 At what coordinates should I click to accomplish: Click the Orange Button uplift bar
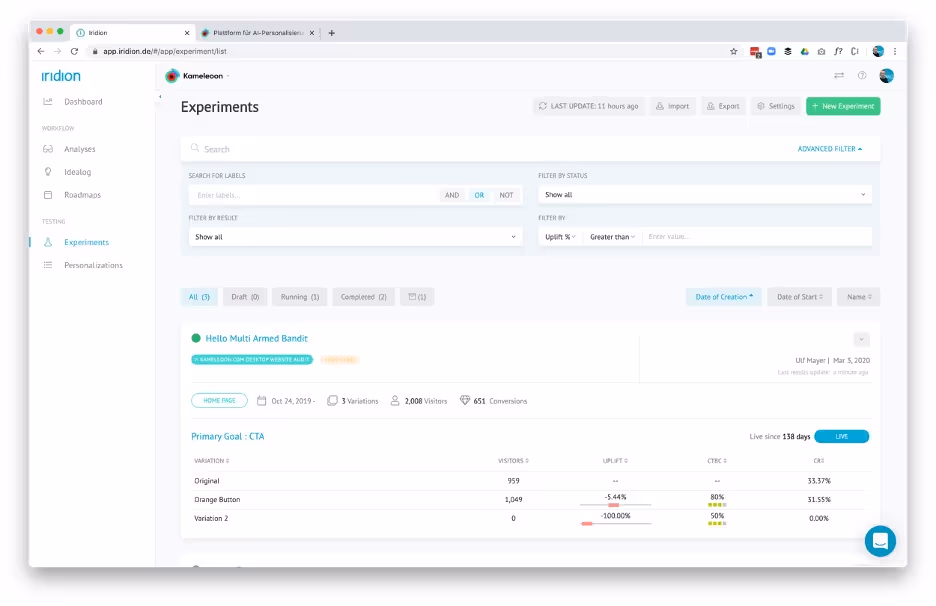pos(615,505)
